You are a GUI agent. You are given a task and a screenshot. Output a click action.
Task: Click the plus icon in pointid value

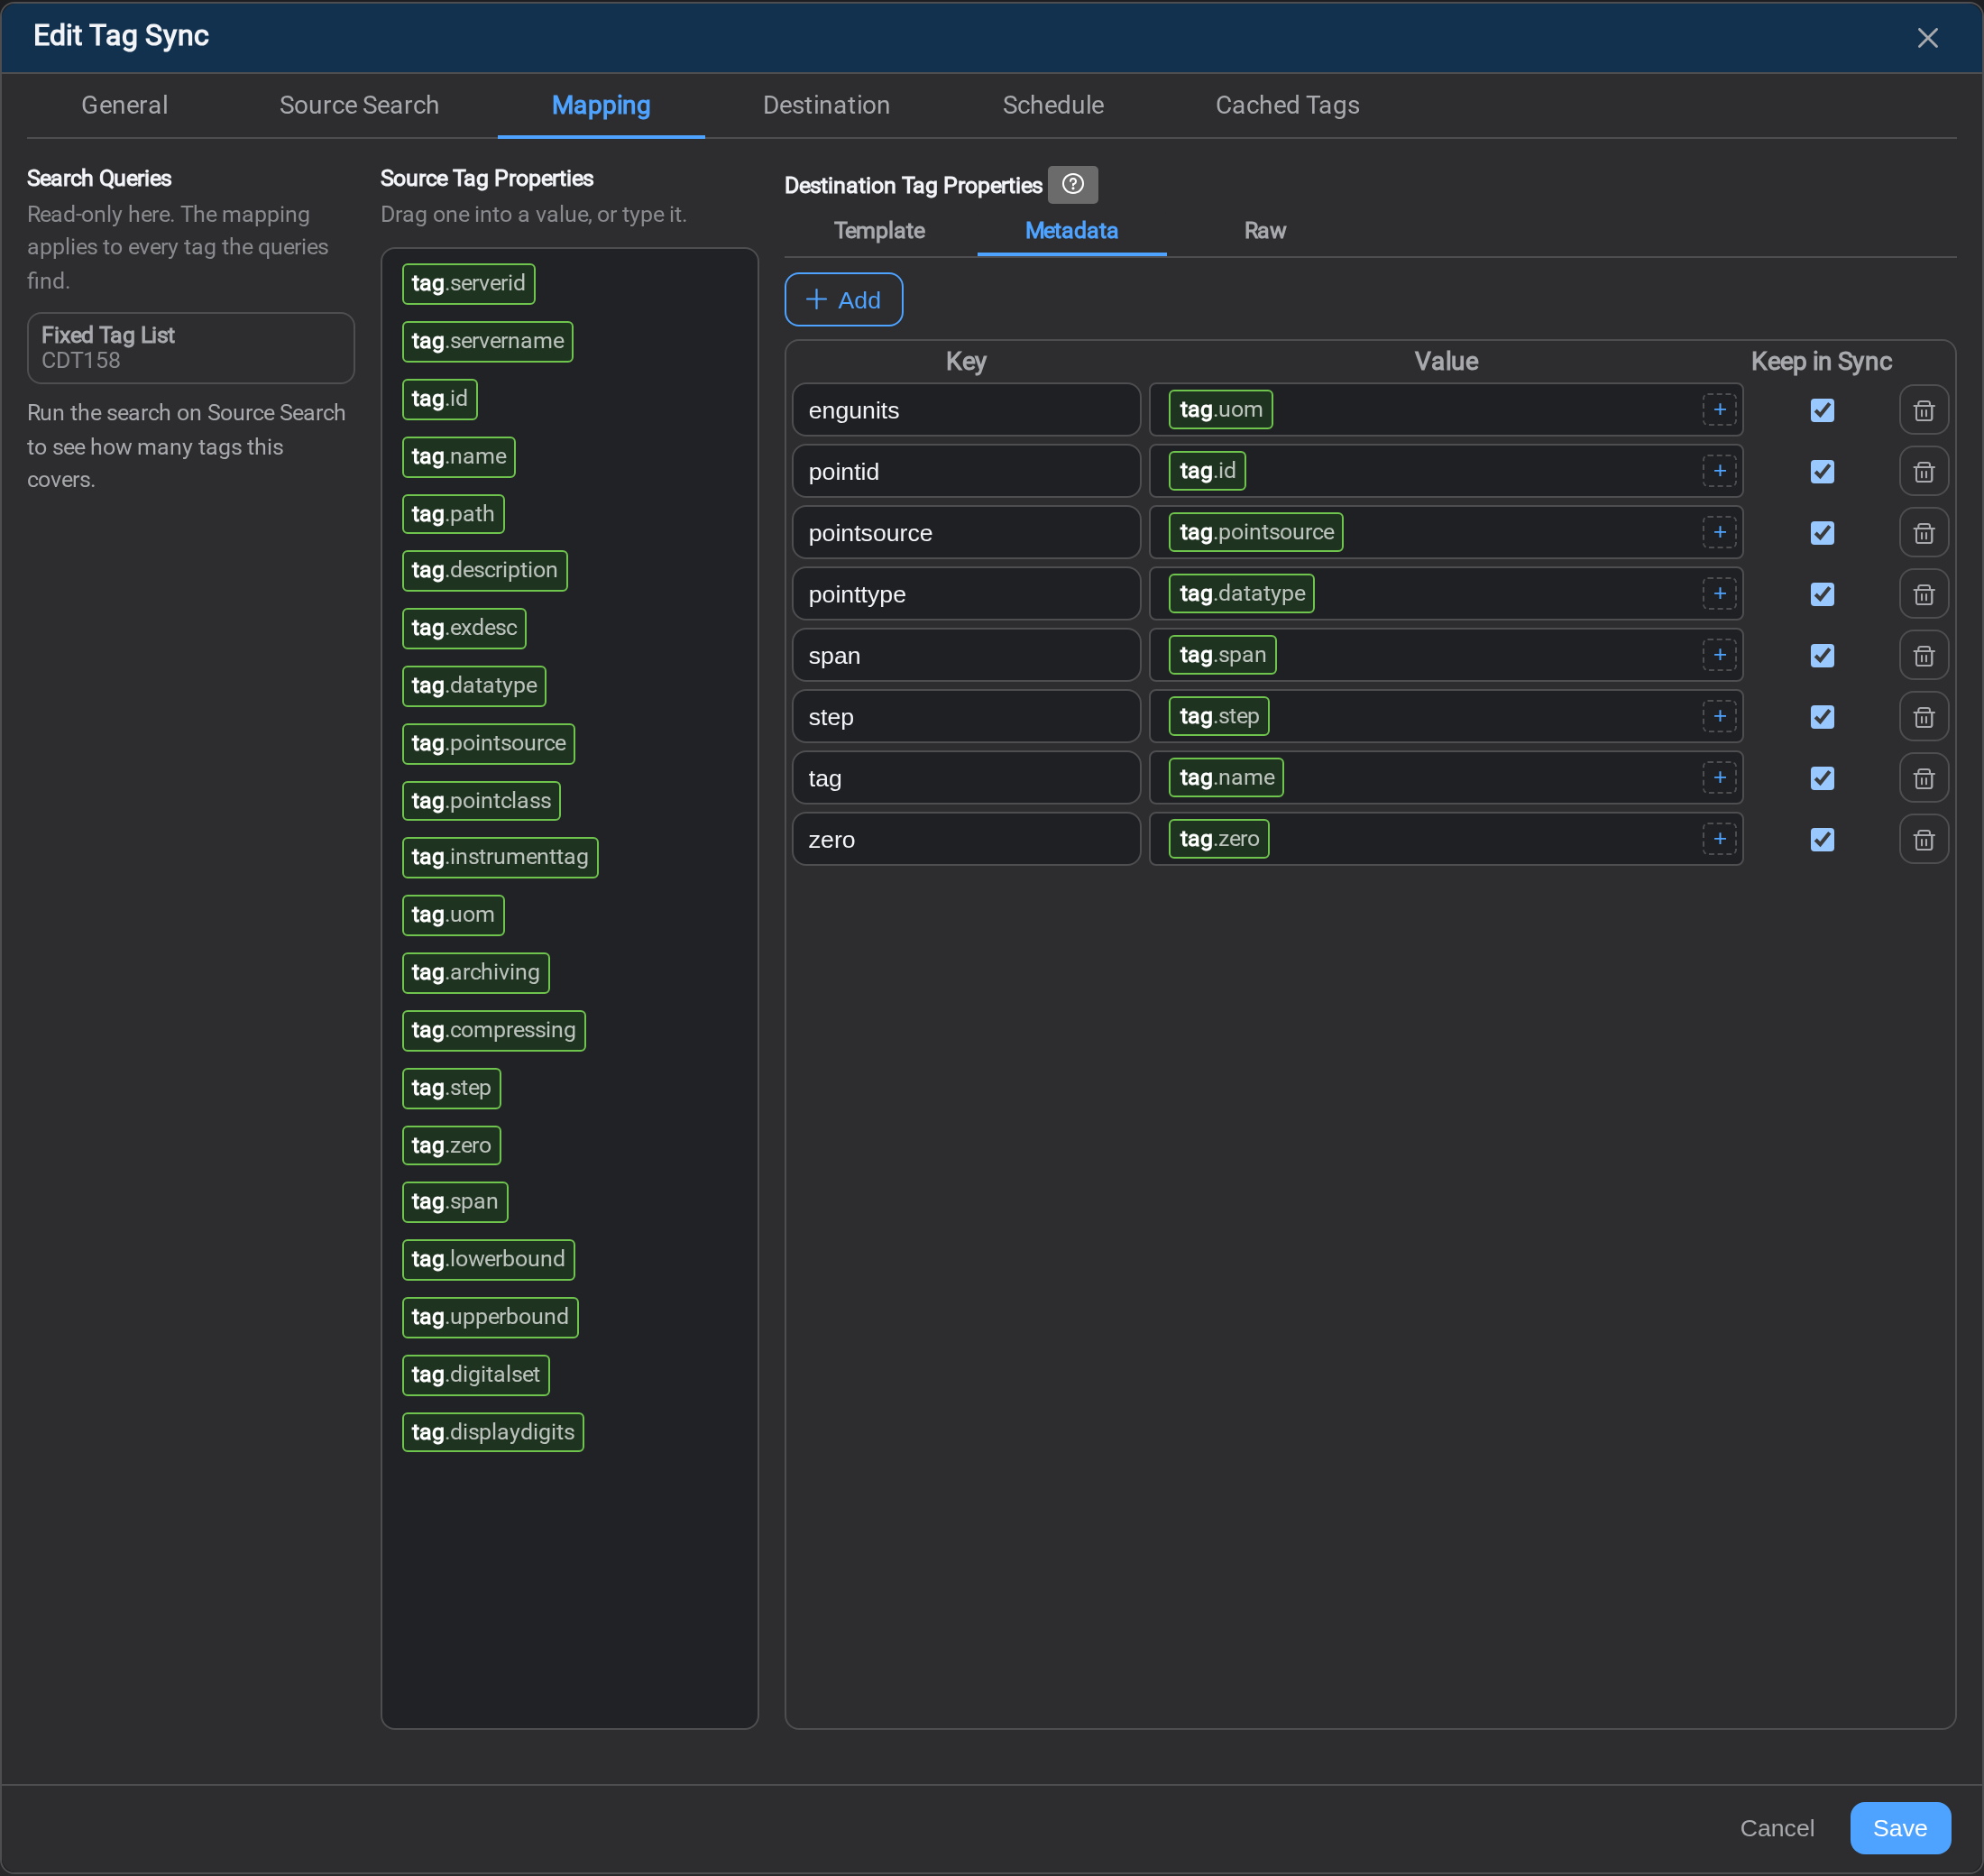[1719, 470]
